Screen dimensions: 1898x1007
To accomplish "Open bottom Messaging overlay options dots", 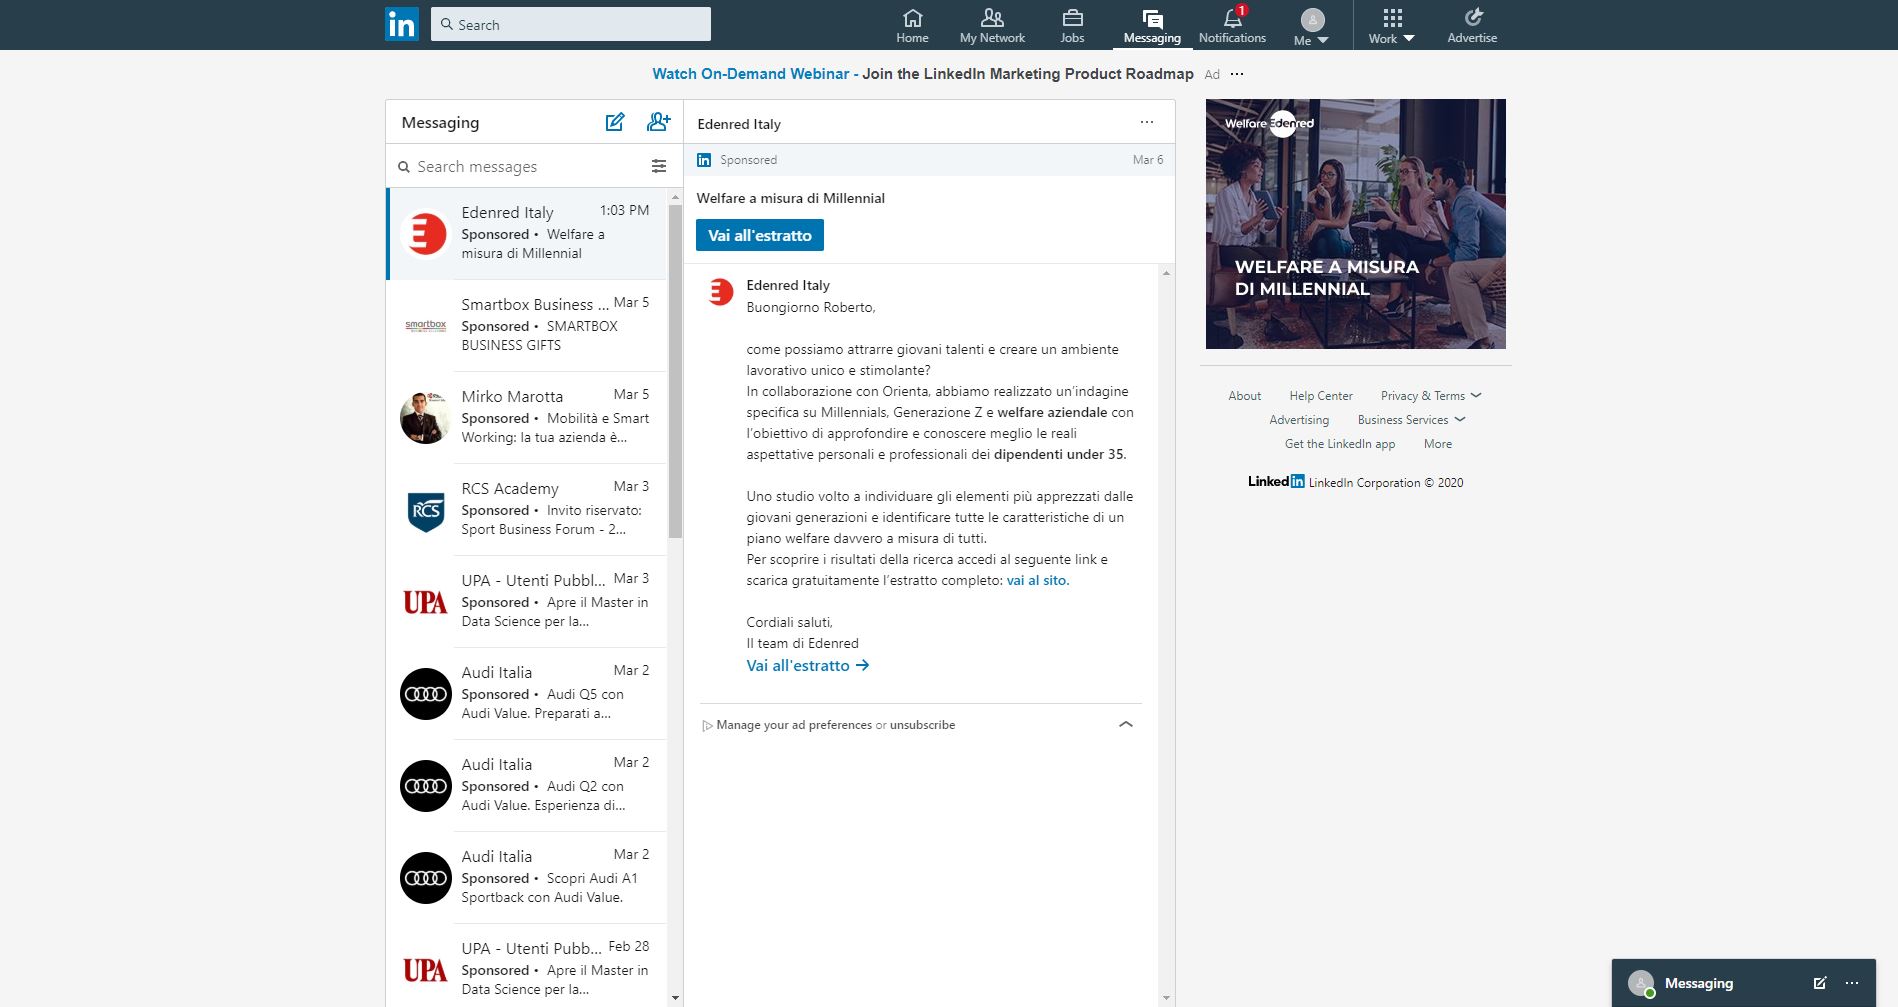I will 1852,983.
